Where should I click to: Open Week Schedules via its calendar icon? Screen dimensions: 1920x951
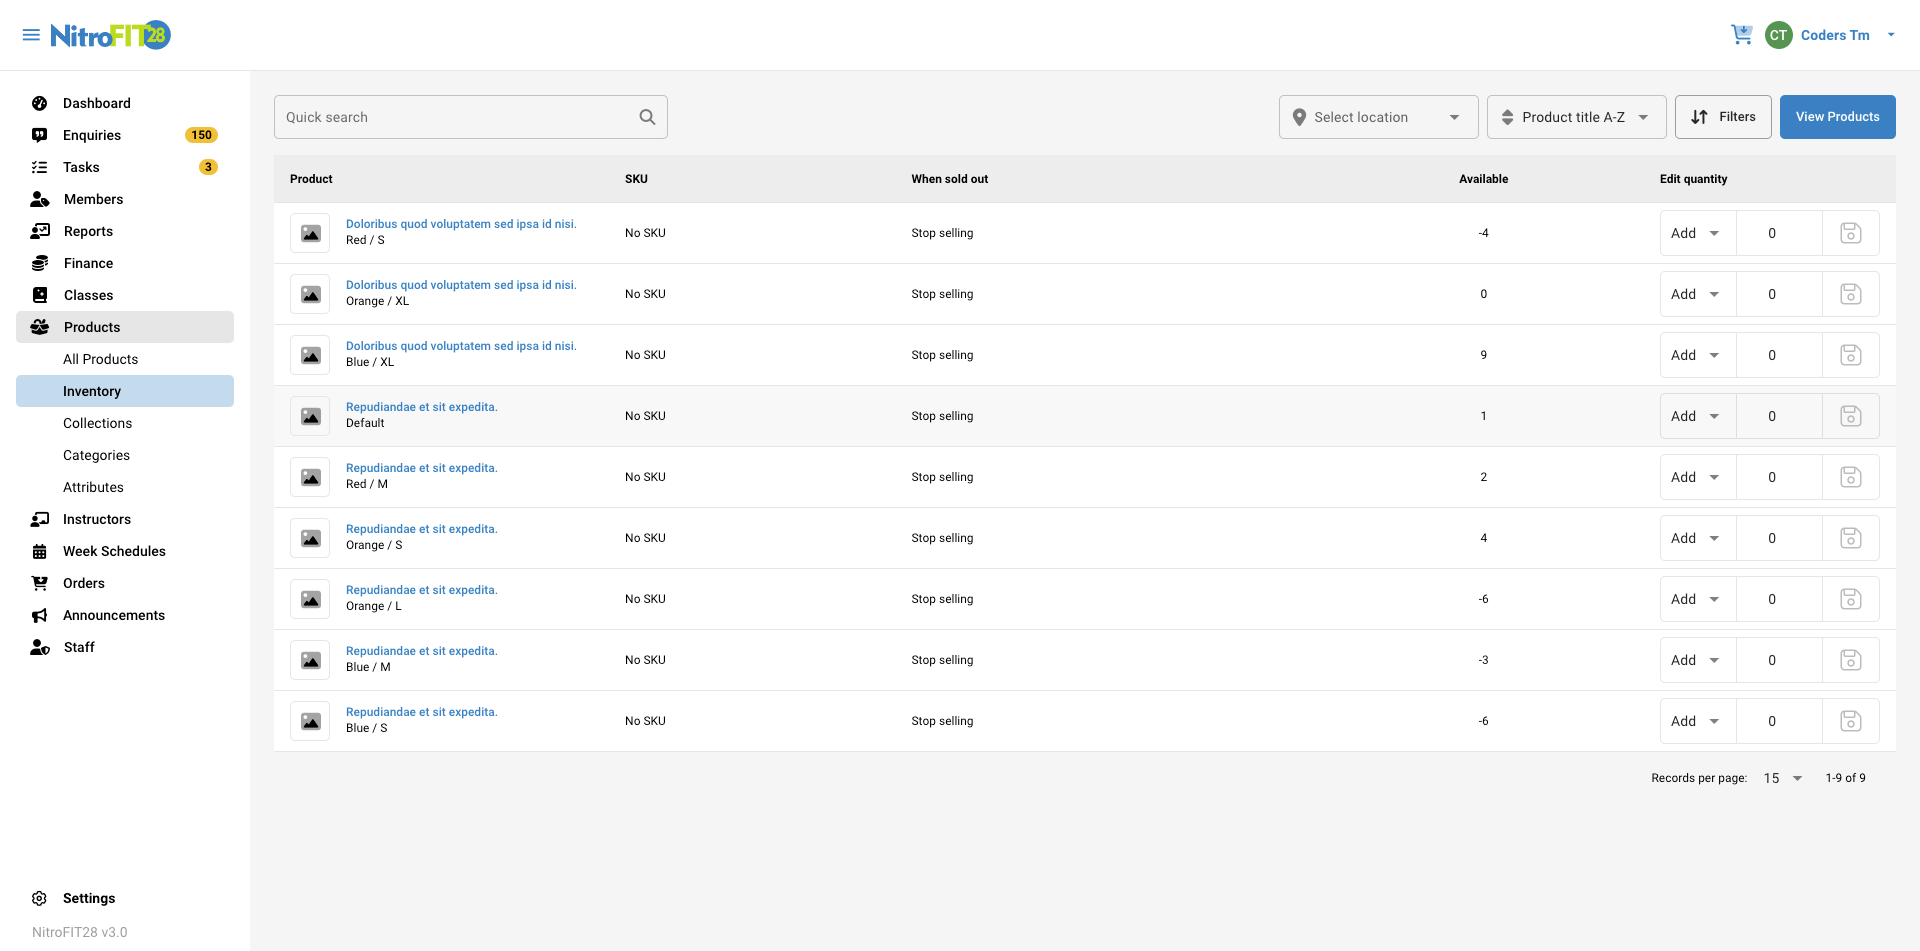coord(40,551)
